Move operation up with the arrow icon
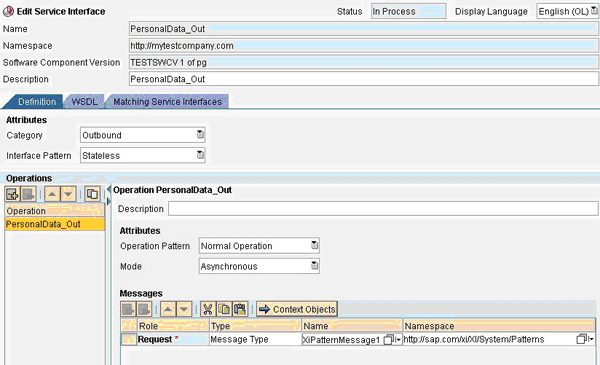This screenshot has height=365, width=600. 52,194
